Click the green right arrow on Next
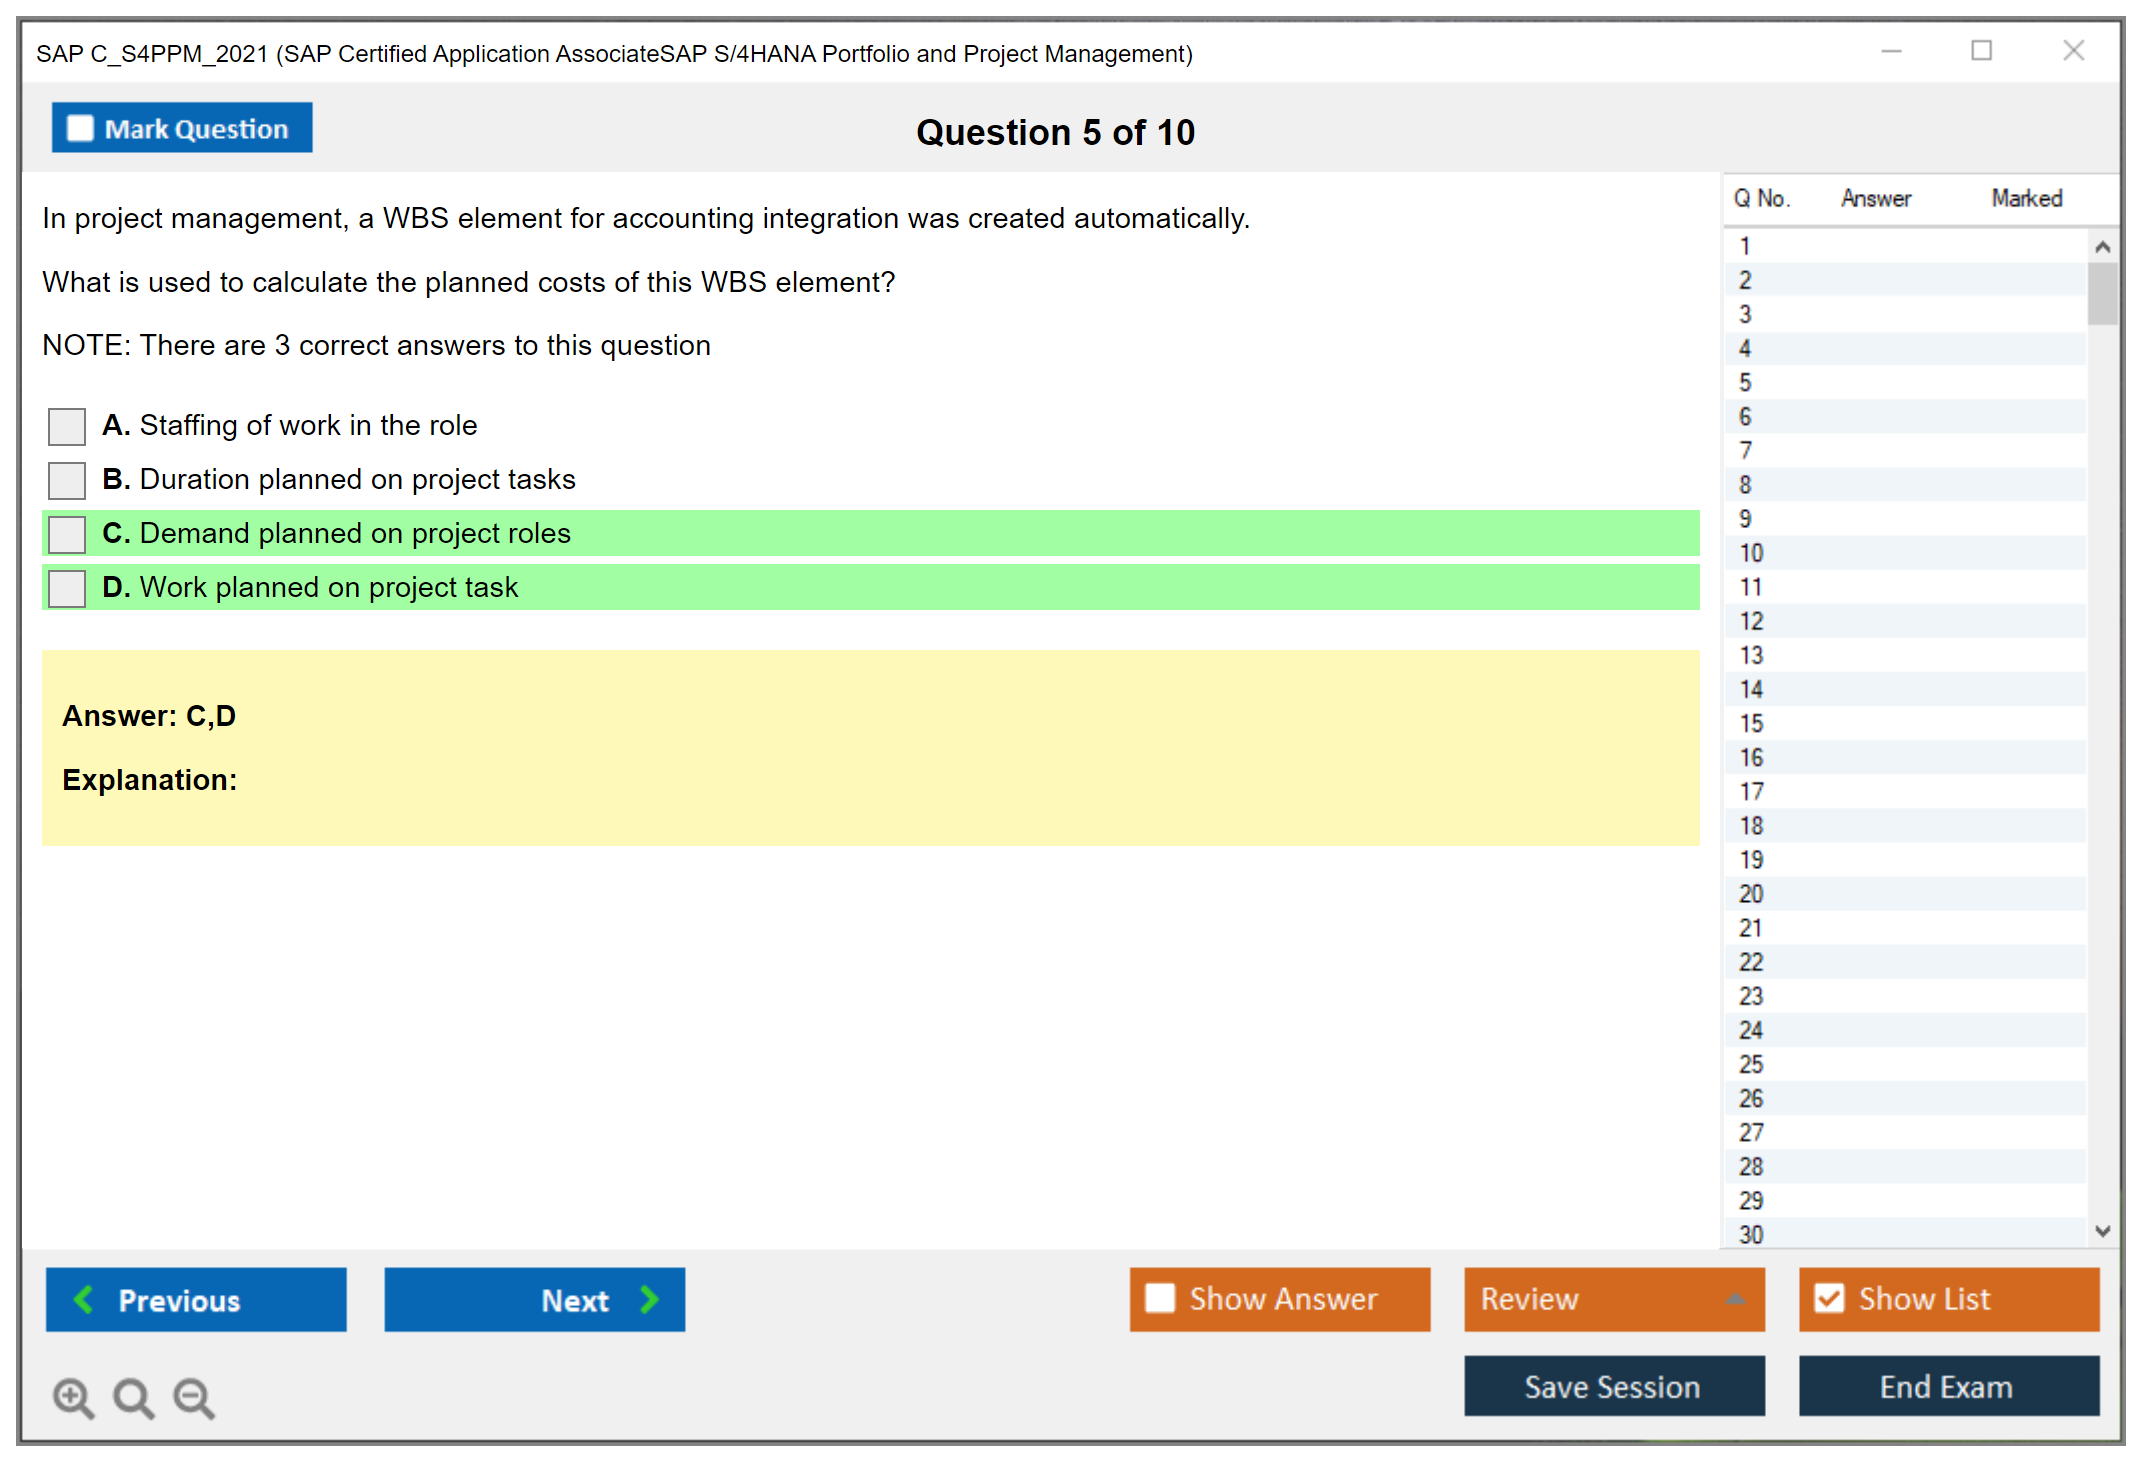The width and height of the screenshot is (2150, 1470). (650, 1299)
